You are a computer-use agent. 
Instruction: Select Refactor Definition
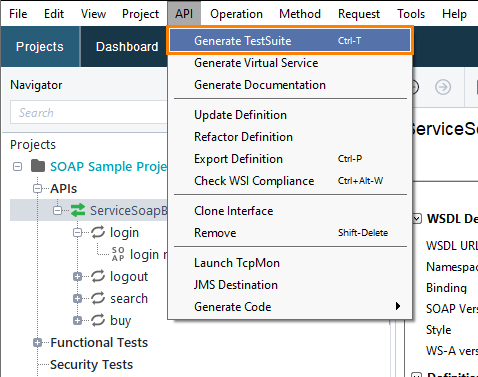(x=290, y=137)
